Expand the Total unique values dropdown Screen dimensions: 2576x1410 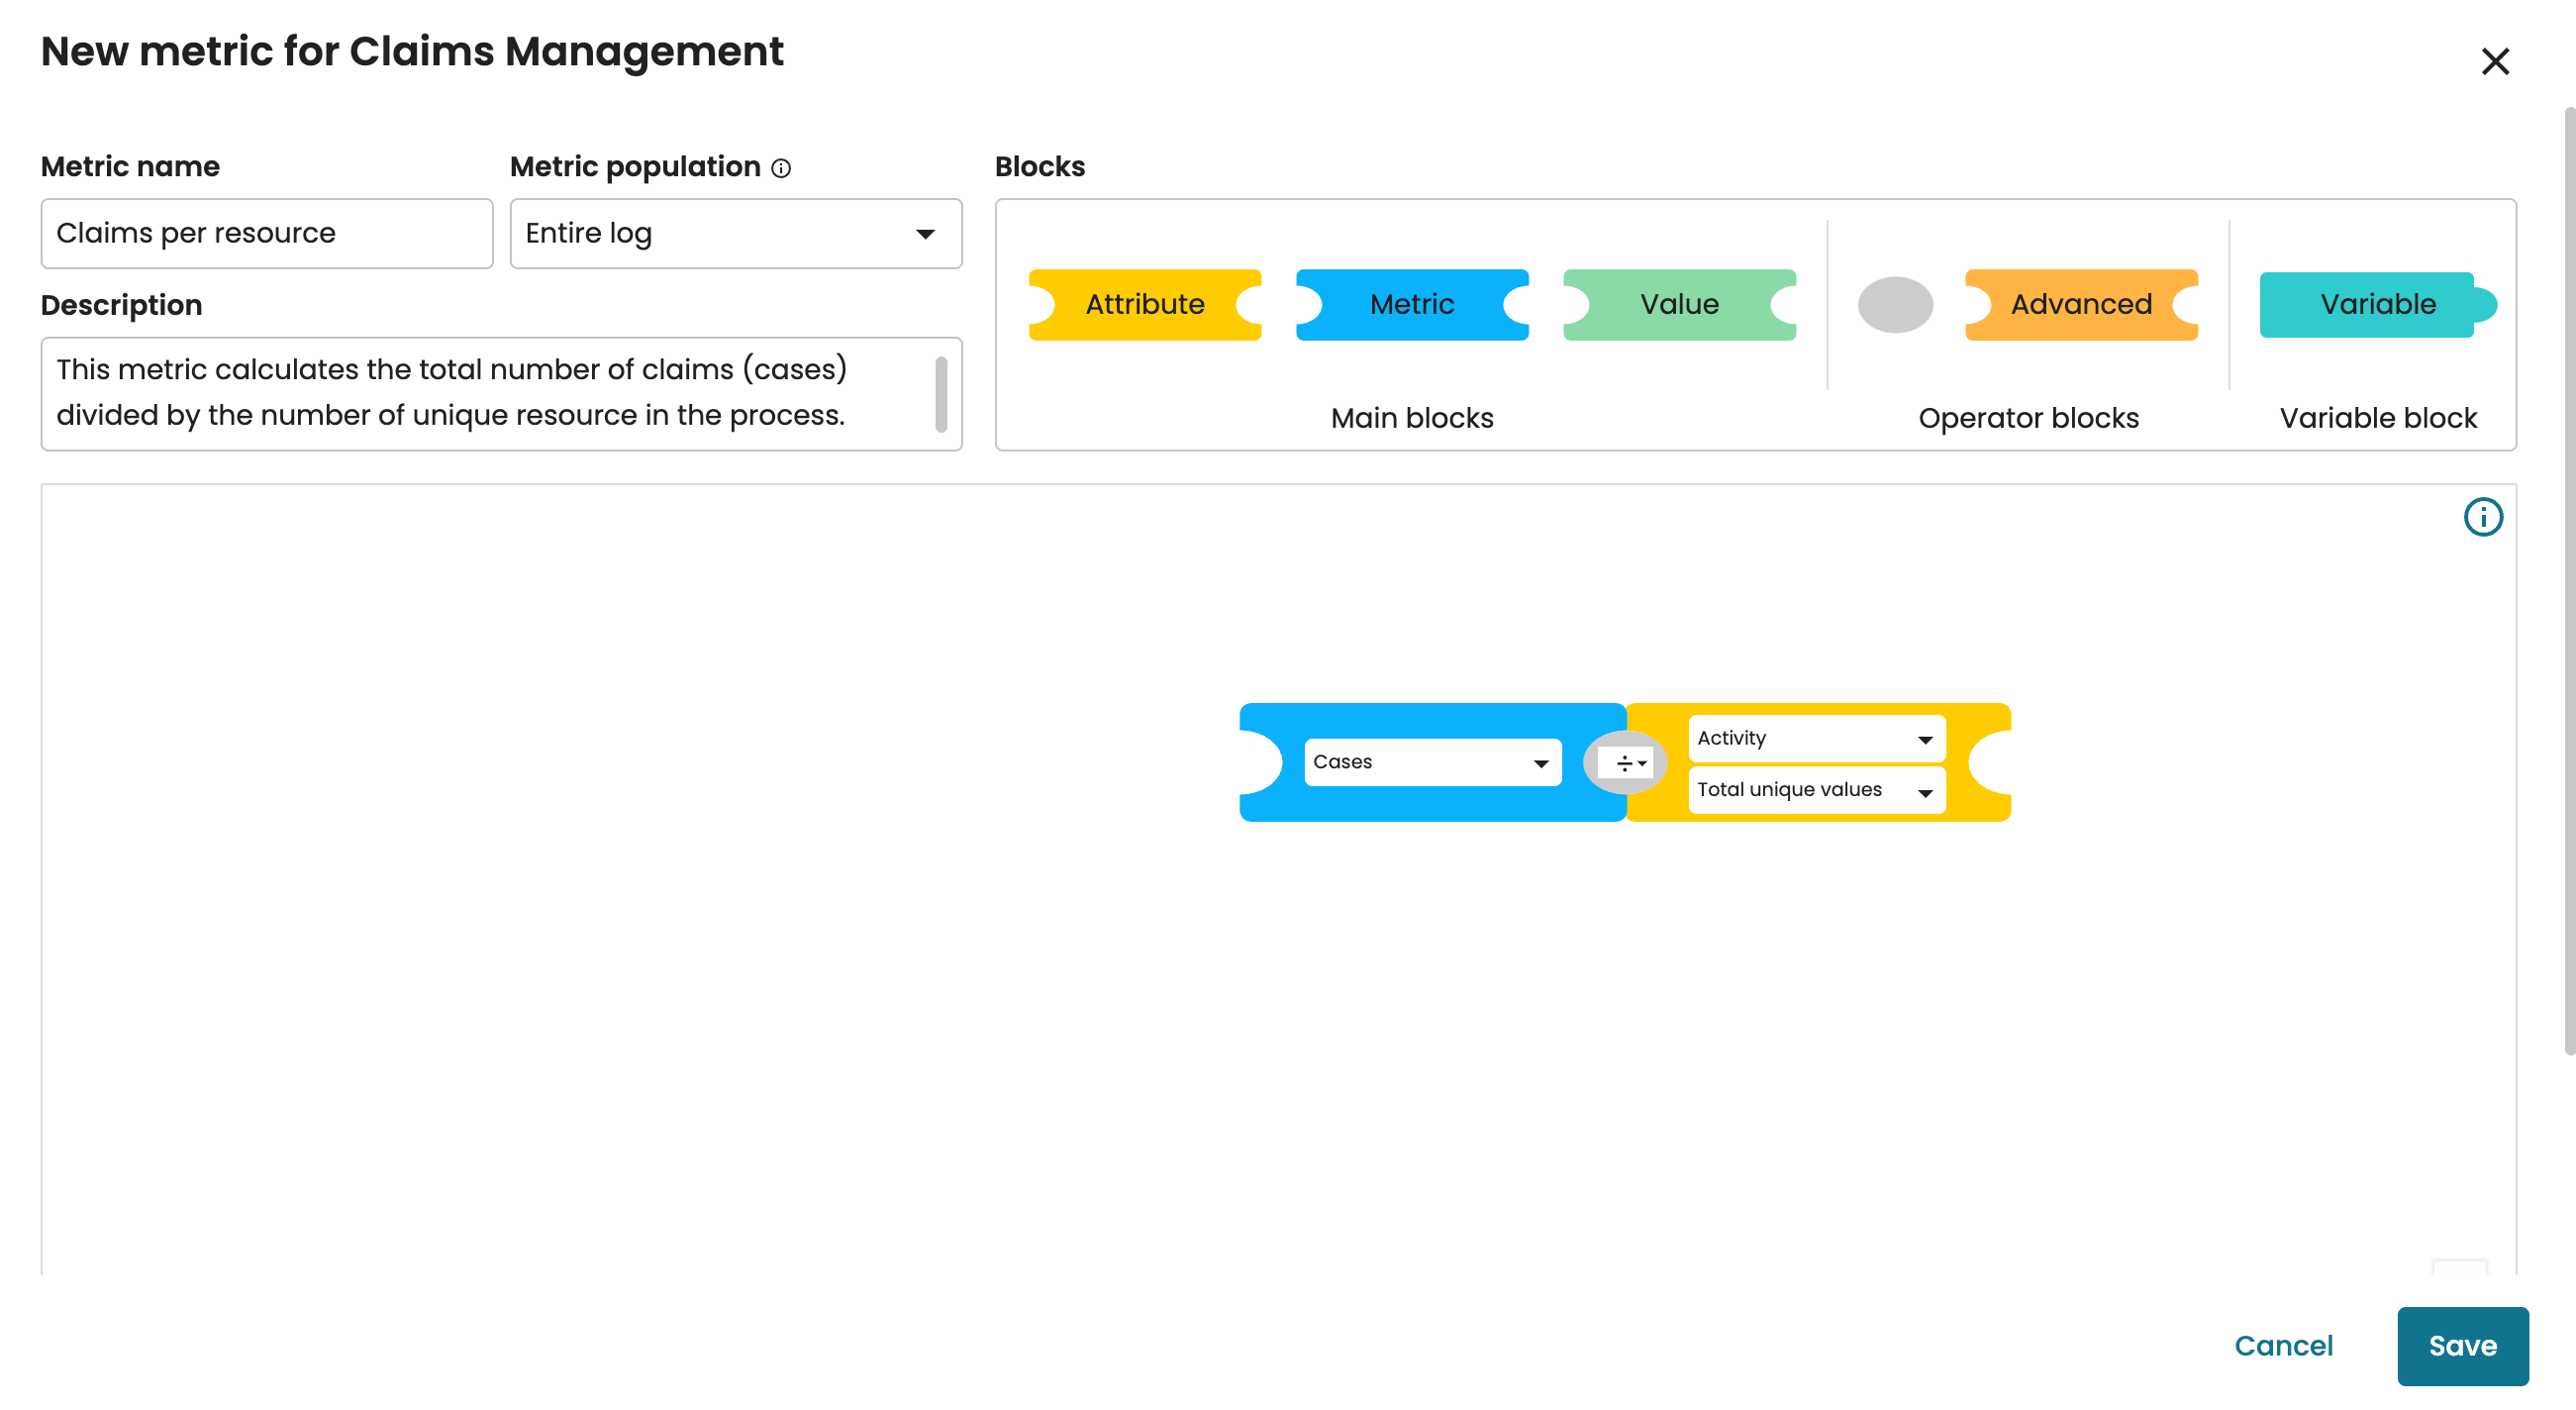(1815, 790)
